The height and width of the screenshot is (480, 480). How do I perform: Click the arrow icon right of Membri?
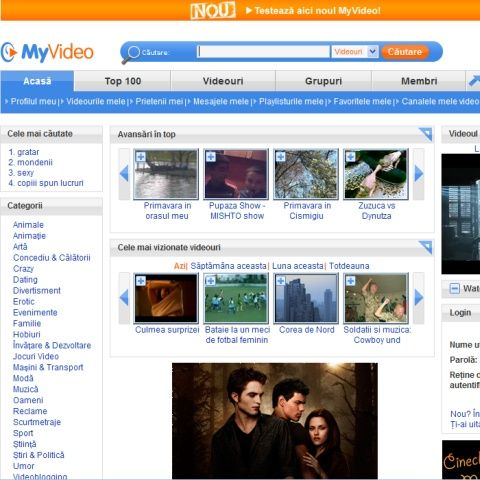point(473,81)
